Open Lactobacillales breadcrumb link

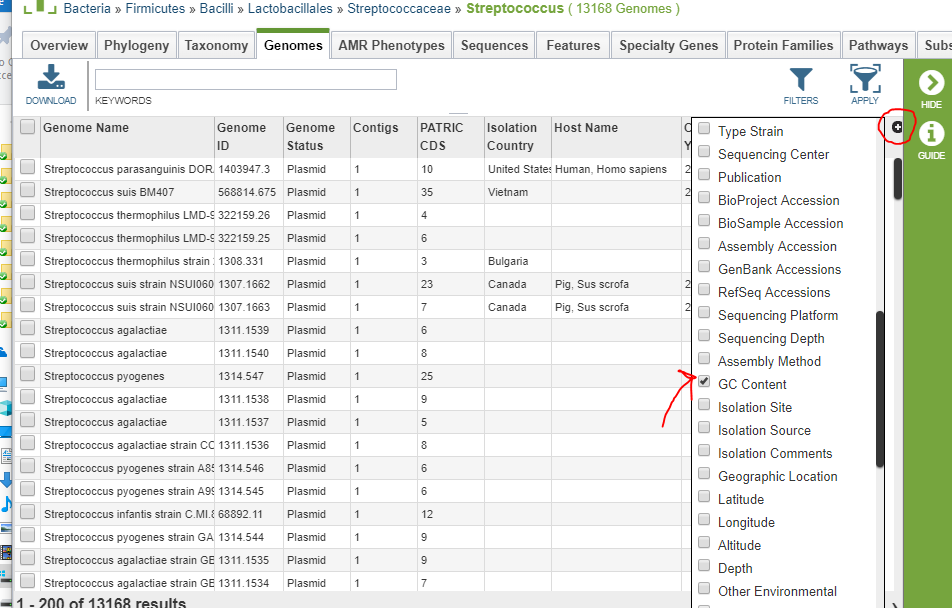290,9
